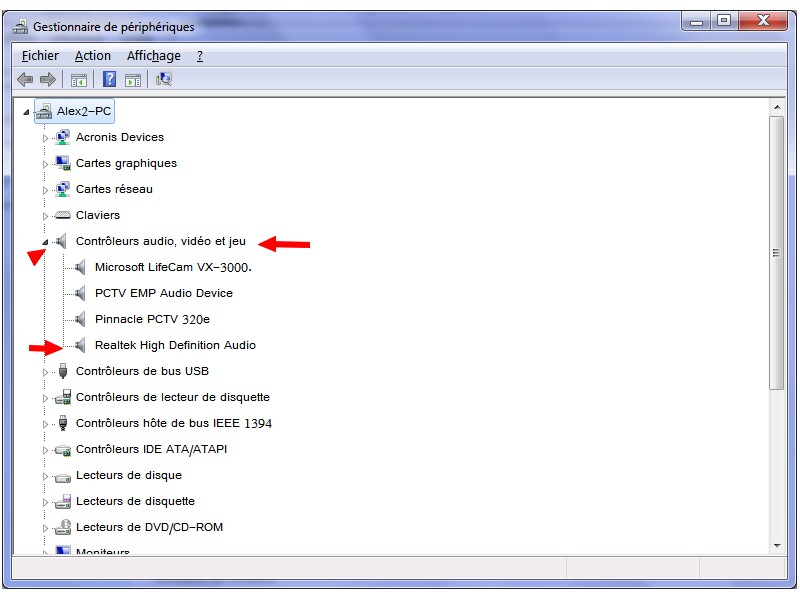Click the Back arrow toolbar button
Screen dimensions: 800x600
click(25, 80)
